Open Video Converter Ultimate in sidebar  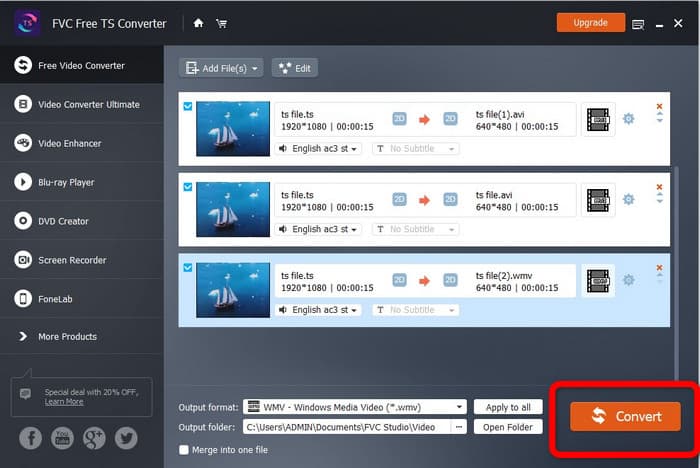pos(82,104)
